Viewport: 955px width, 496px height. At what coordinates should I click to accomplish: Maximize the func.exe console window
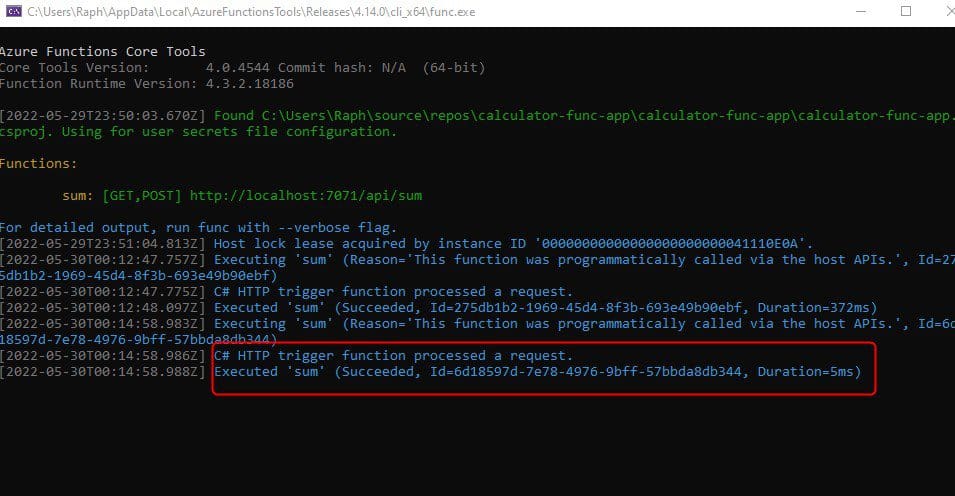point(906,12)
